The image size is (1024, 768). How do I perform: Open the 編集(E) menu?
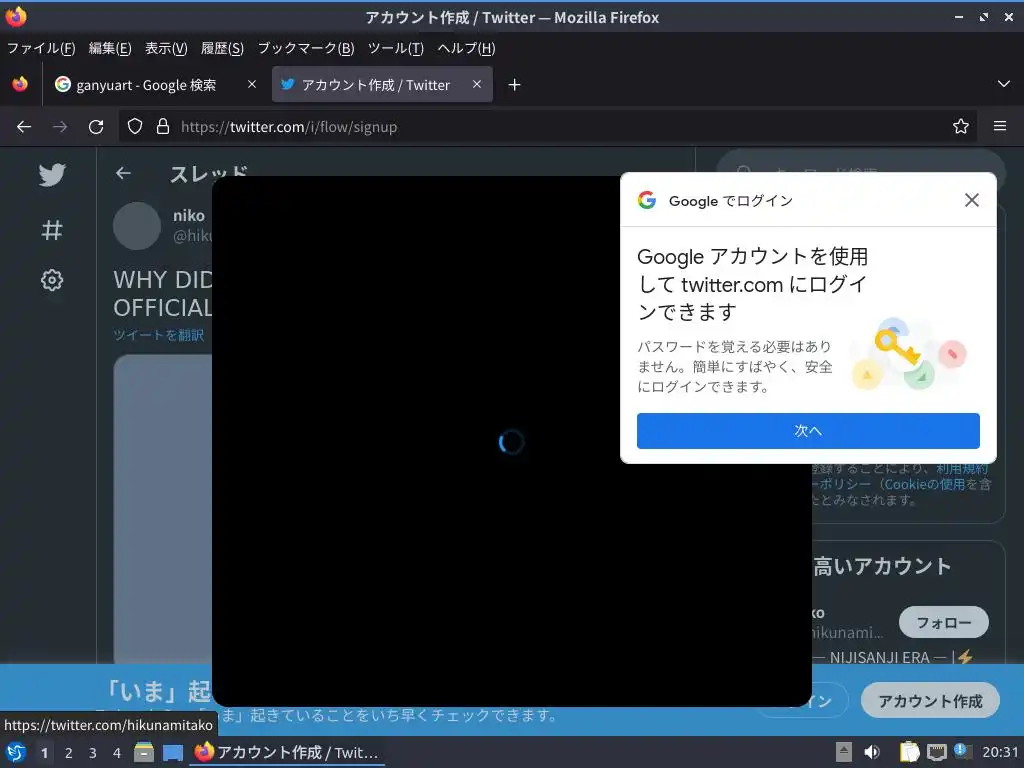110,48
